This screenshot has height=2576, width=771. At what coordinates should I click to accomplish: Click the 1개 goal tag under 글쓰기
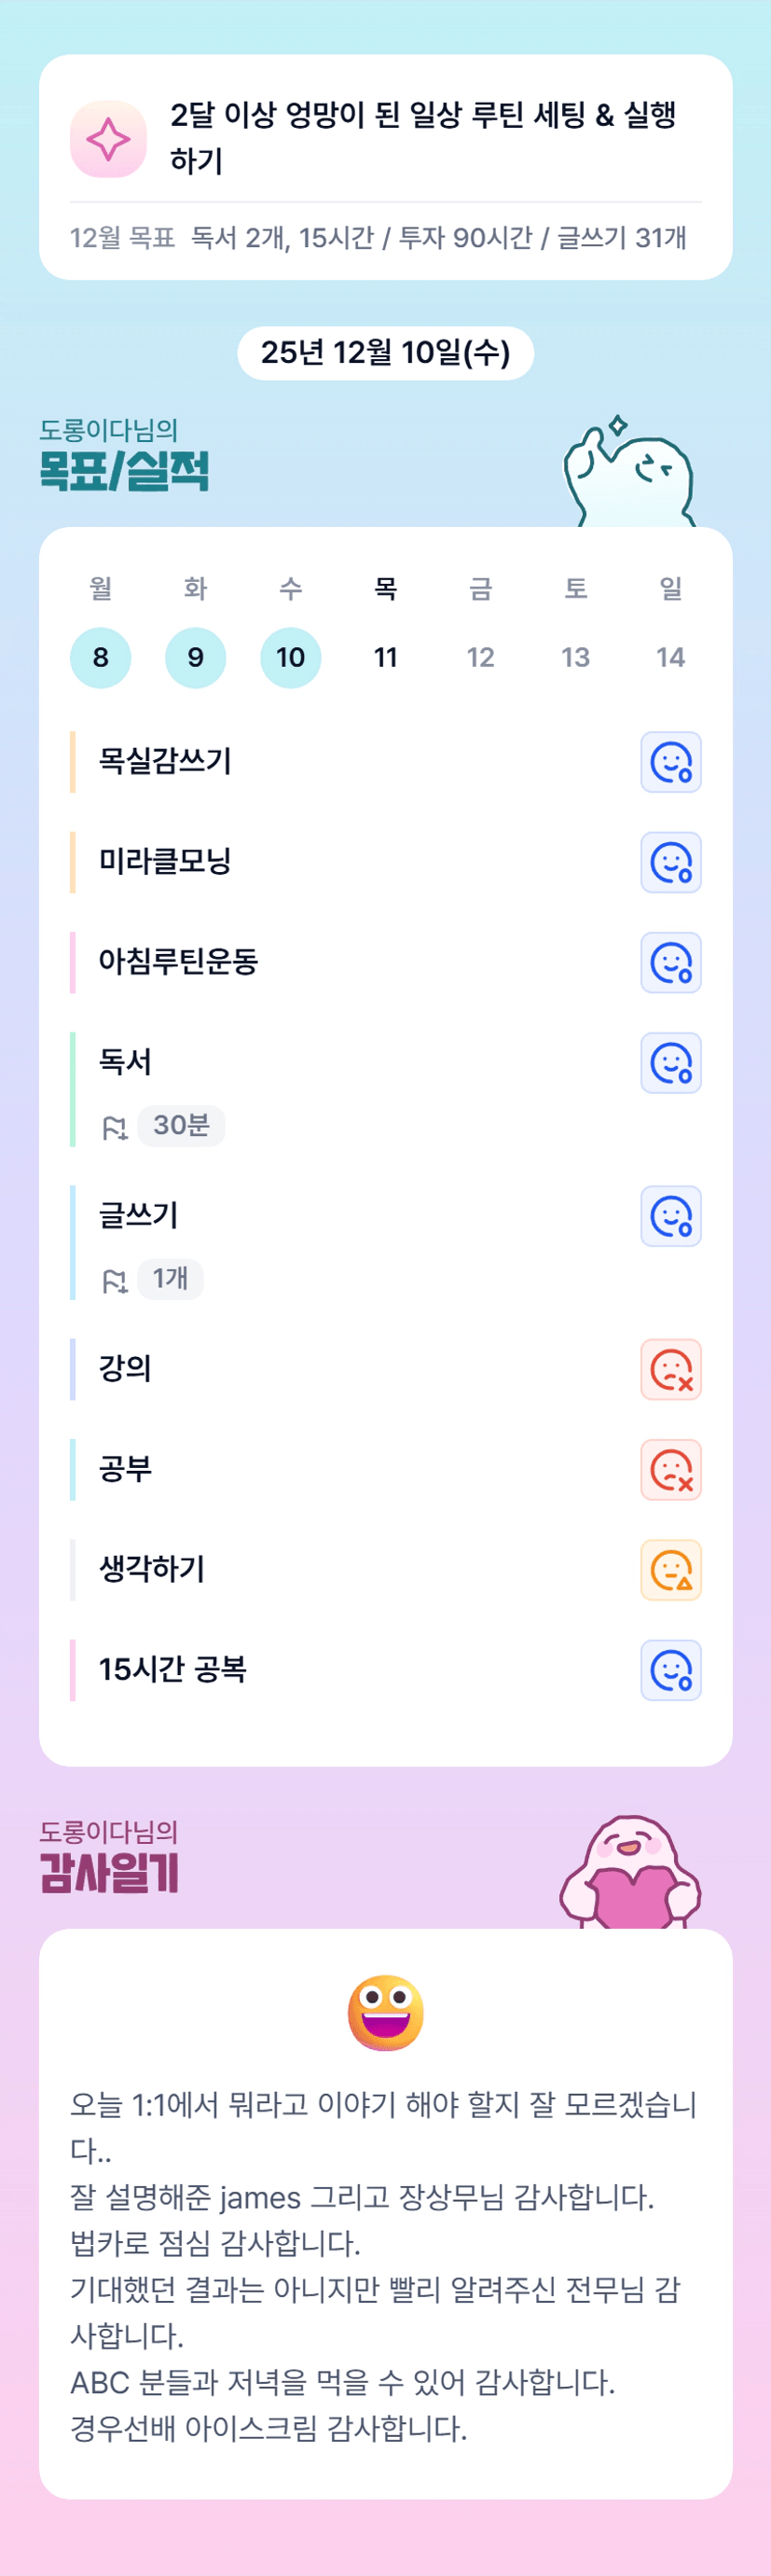(170, 1278)
